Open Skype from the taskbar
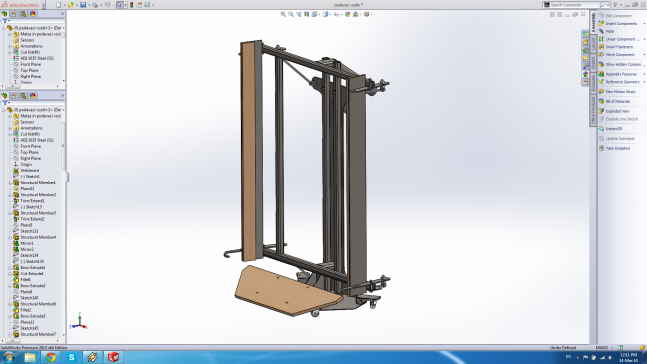This screenshot has width=647, height=364. (x=71, y=357)
